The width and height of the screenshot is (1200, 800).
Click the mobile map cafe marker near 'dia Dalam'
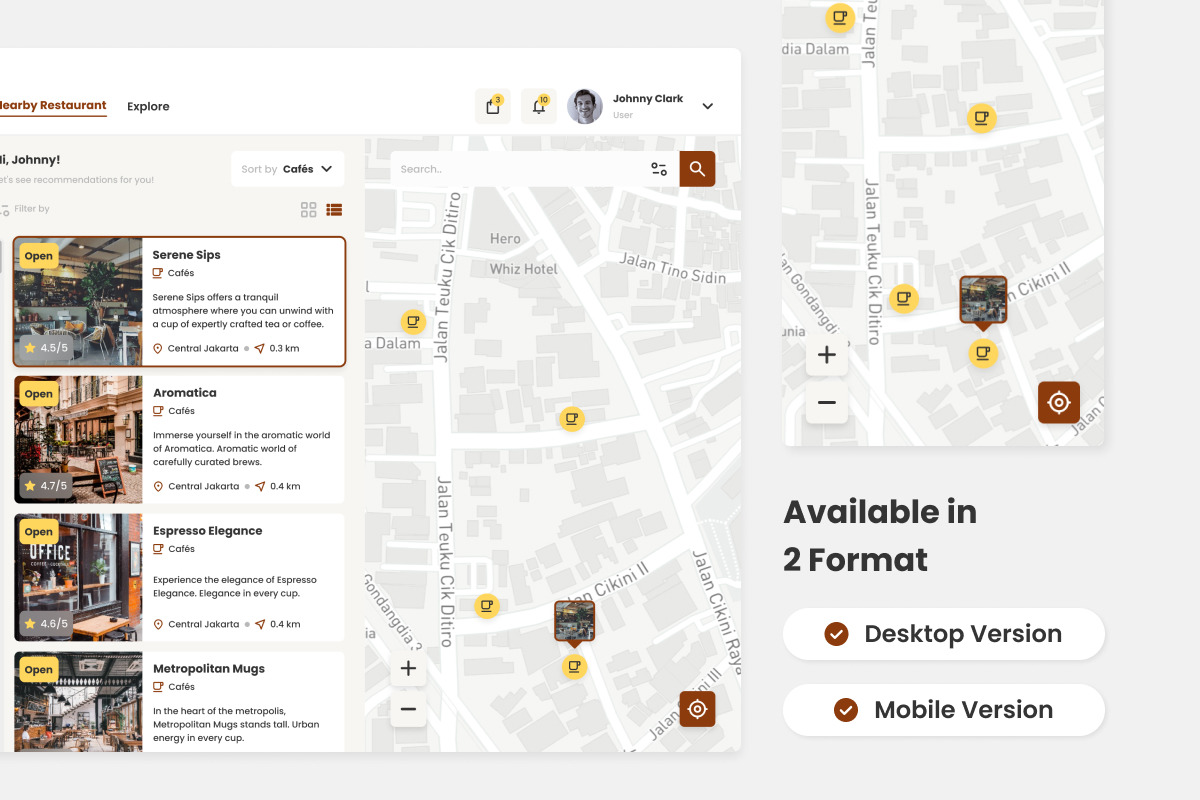839,17
